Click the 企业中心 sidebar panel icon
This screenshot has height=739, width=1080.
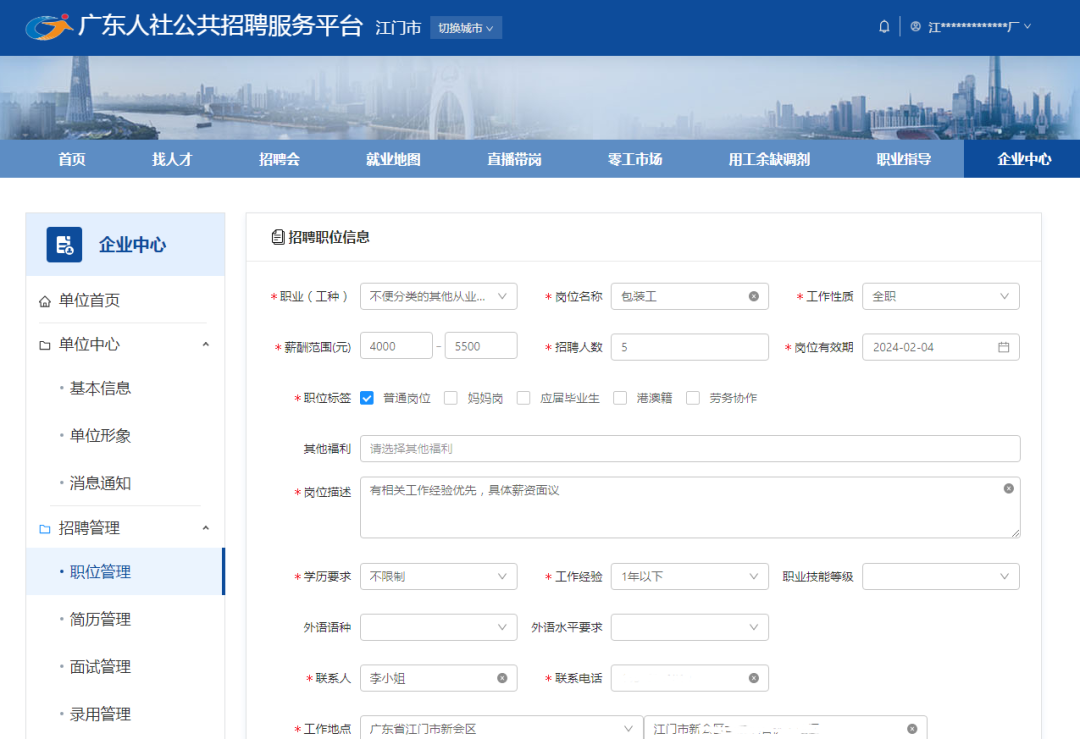[62, 243]
